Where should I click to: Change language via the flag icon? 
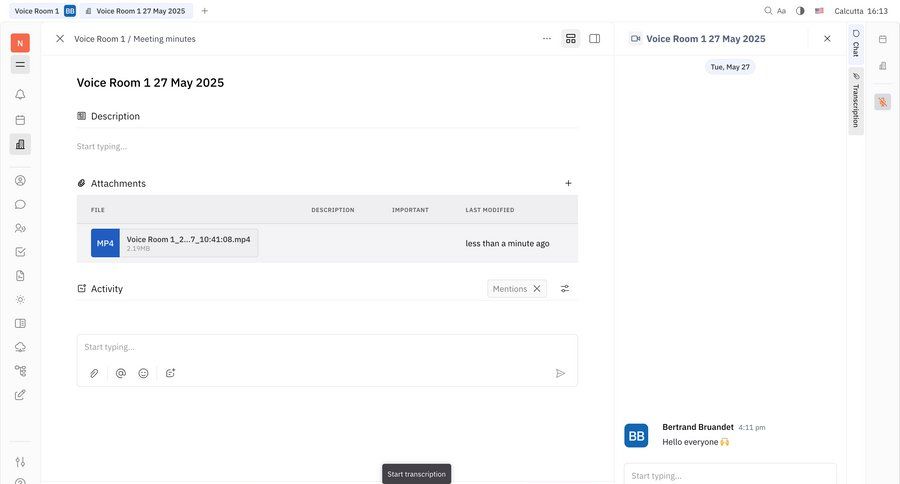[819, 11]
